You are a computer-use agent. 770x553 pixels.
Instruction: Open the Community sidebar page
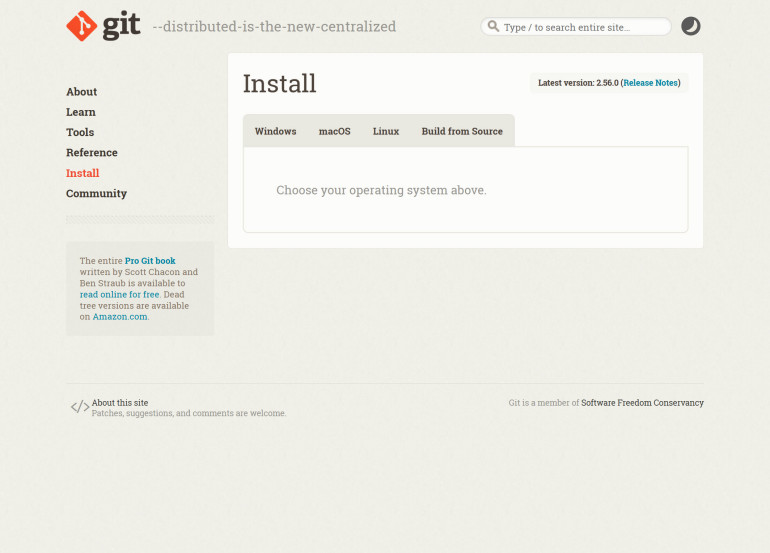(96, 194)
